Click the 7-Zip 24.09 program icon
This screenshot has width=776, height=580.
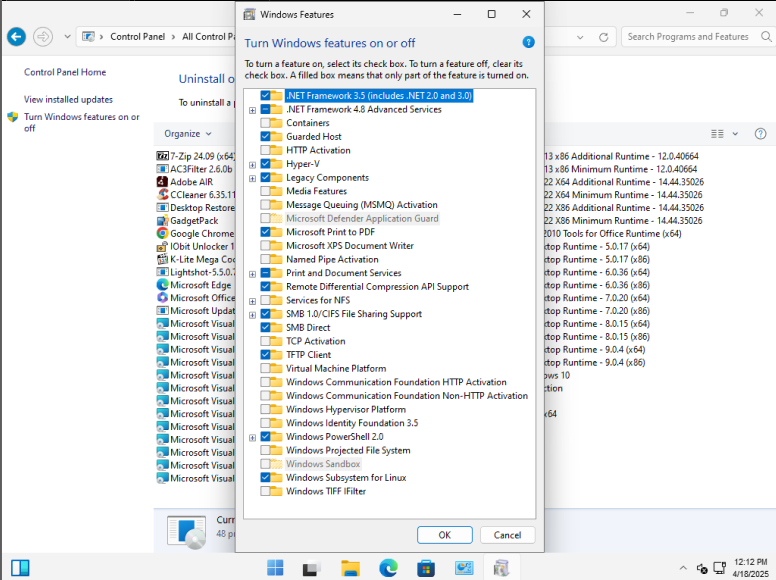tap(162, 156)
